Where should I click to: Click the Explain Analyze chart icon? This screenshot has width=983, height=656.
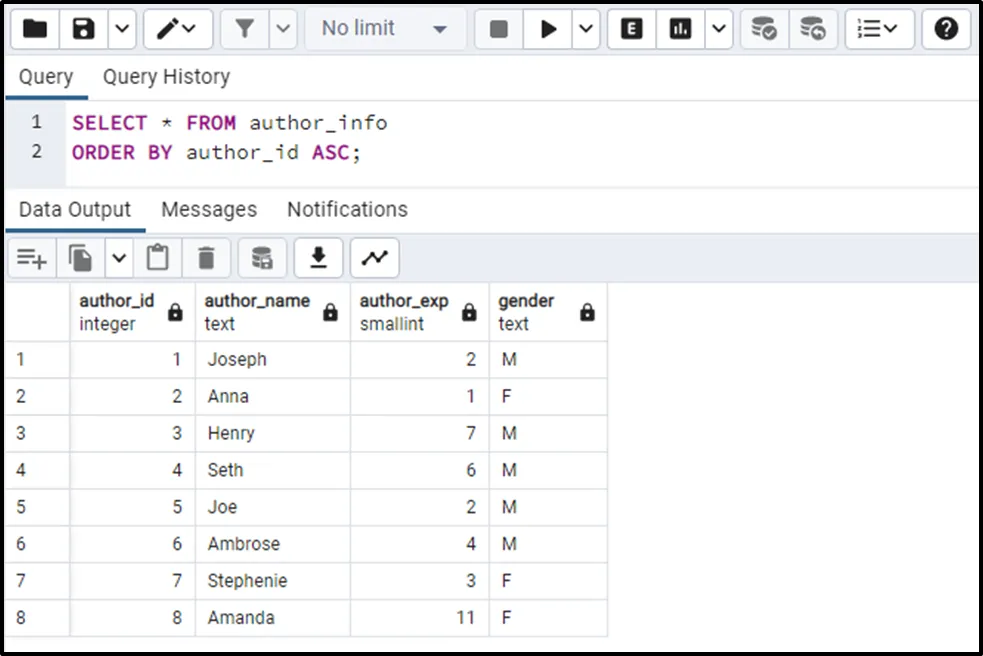coord(681,29)
